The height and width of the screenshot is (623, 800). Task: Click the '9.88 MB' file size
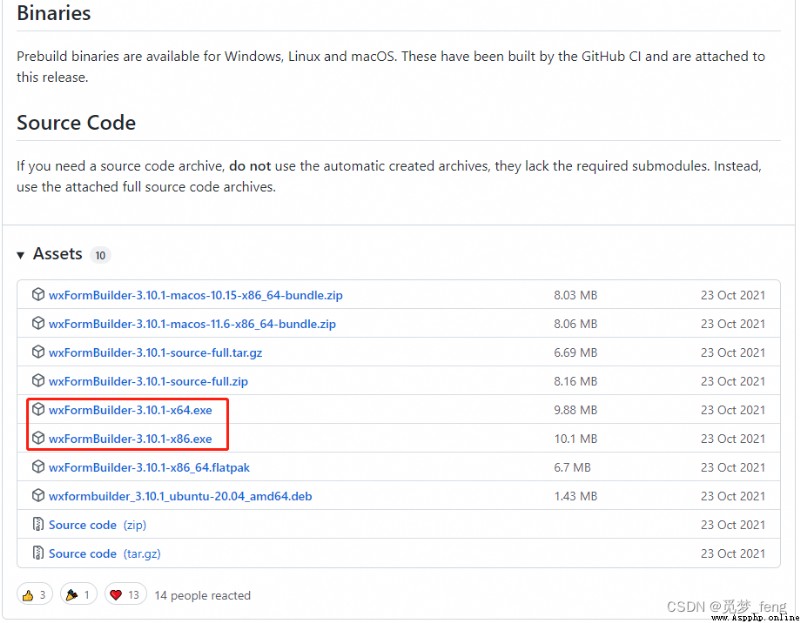(x=576, y=410)
